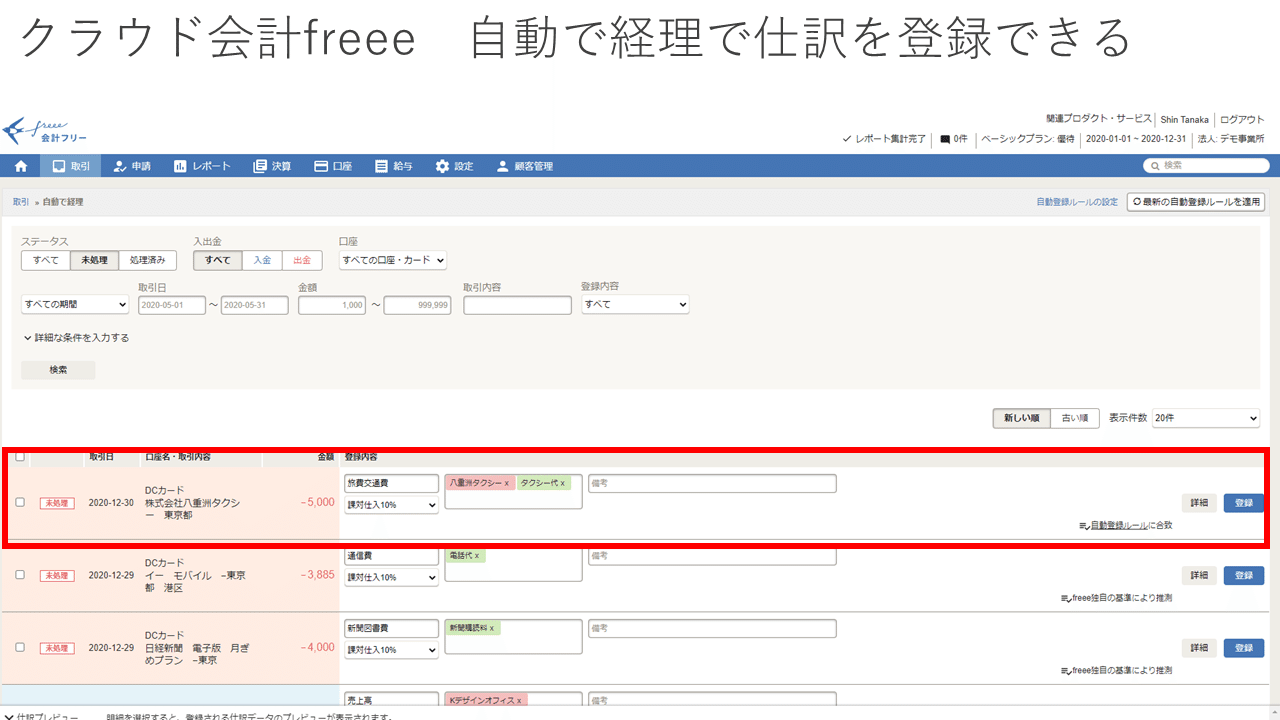
Task: Click 最新の自動登録ルールを適用 button
Action: click(1196, 202)
